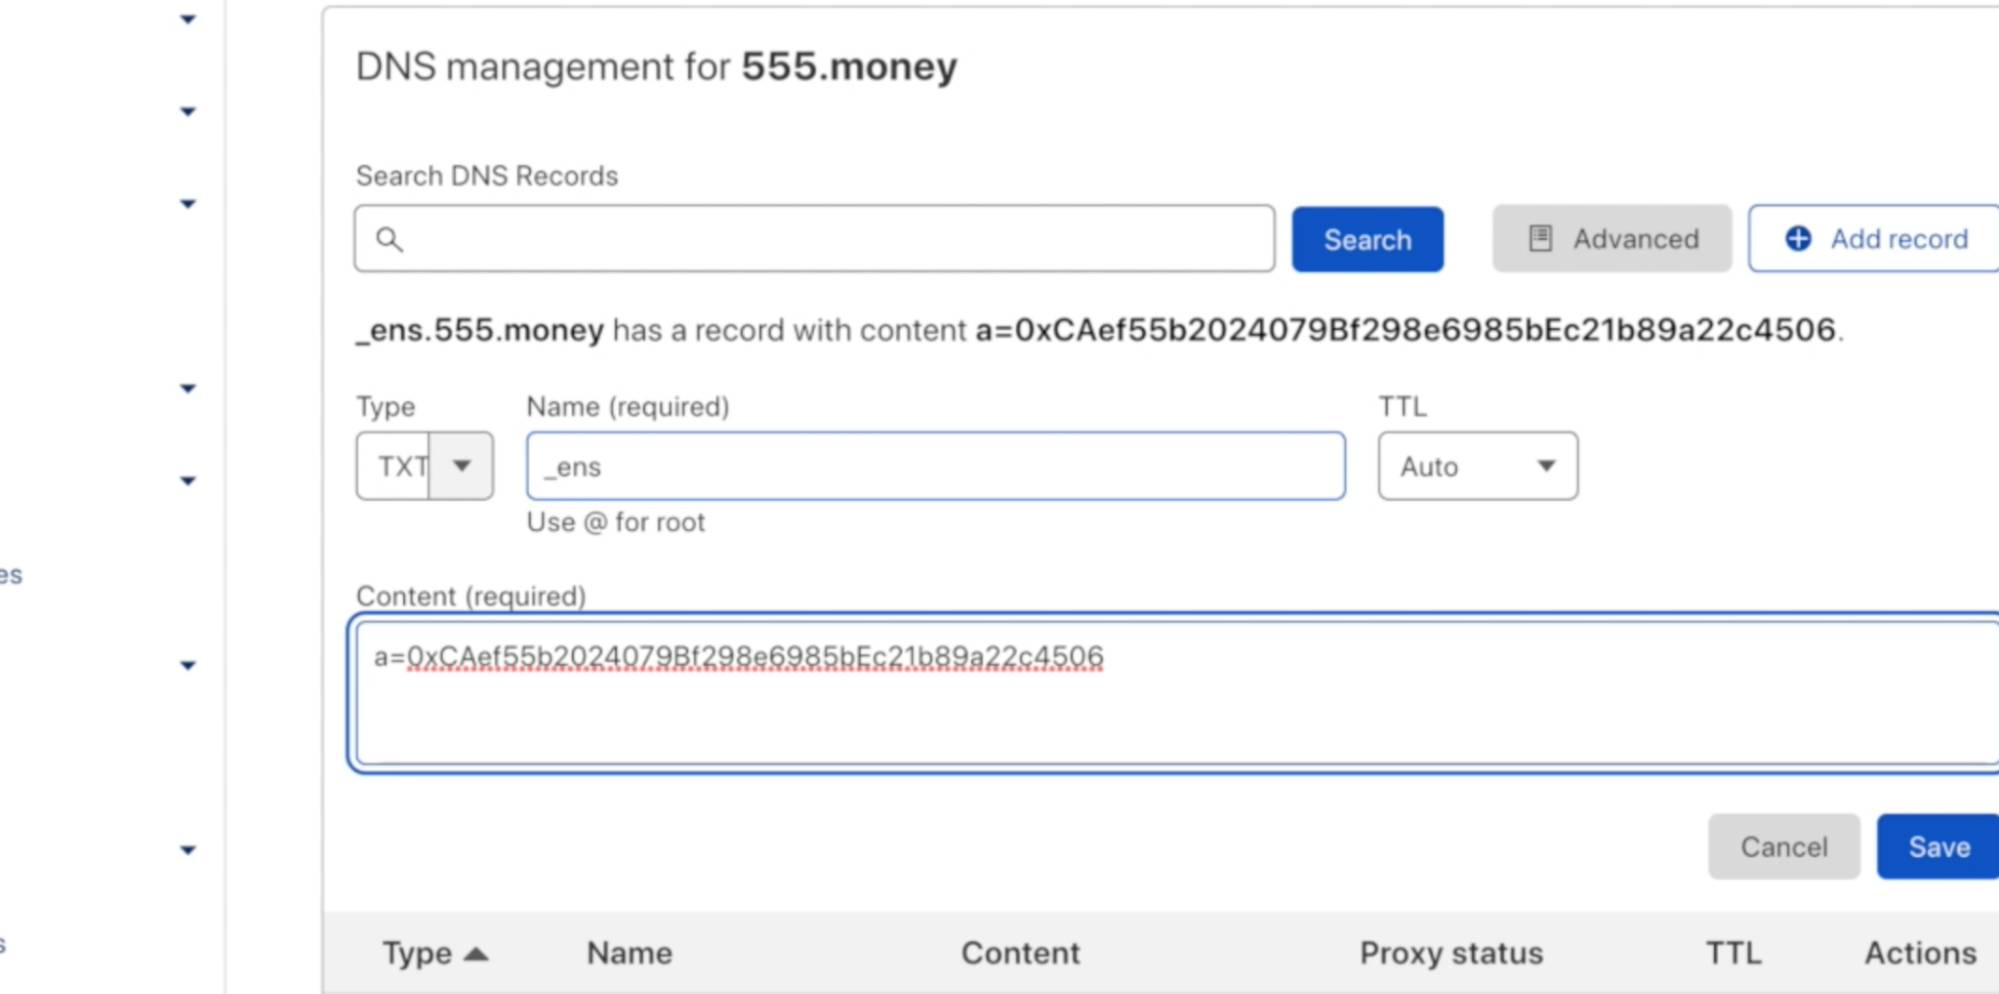The height and width of the screenshot is (994, 1999).
Task: Expand the bottom-most sidebar chevron
Action: (x=187, y=850)
